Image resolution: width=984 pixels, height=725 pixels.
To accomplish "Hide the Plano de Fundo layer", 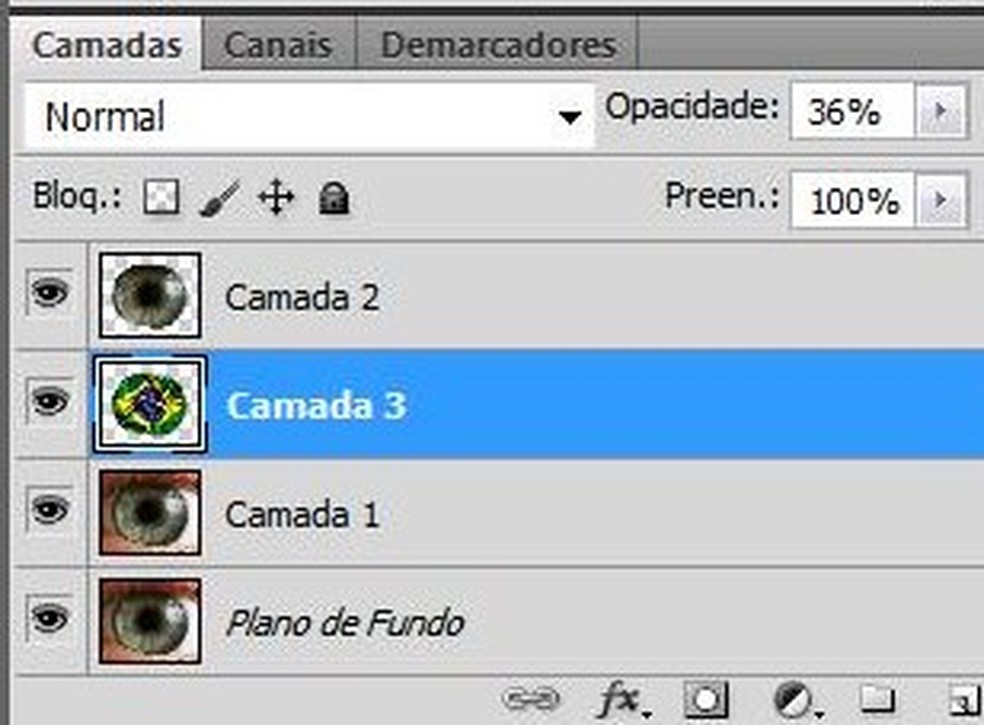I will pos(50,618).
